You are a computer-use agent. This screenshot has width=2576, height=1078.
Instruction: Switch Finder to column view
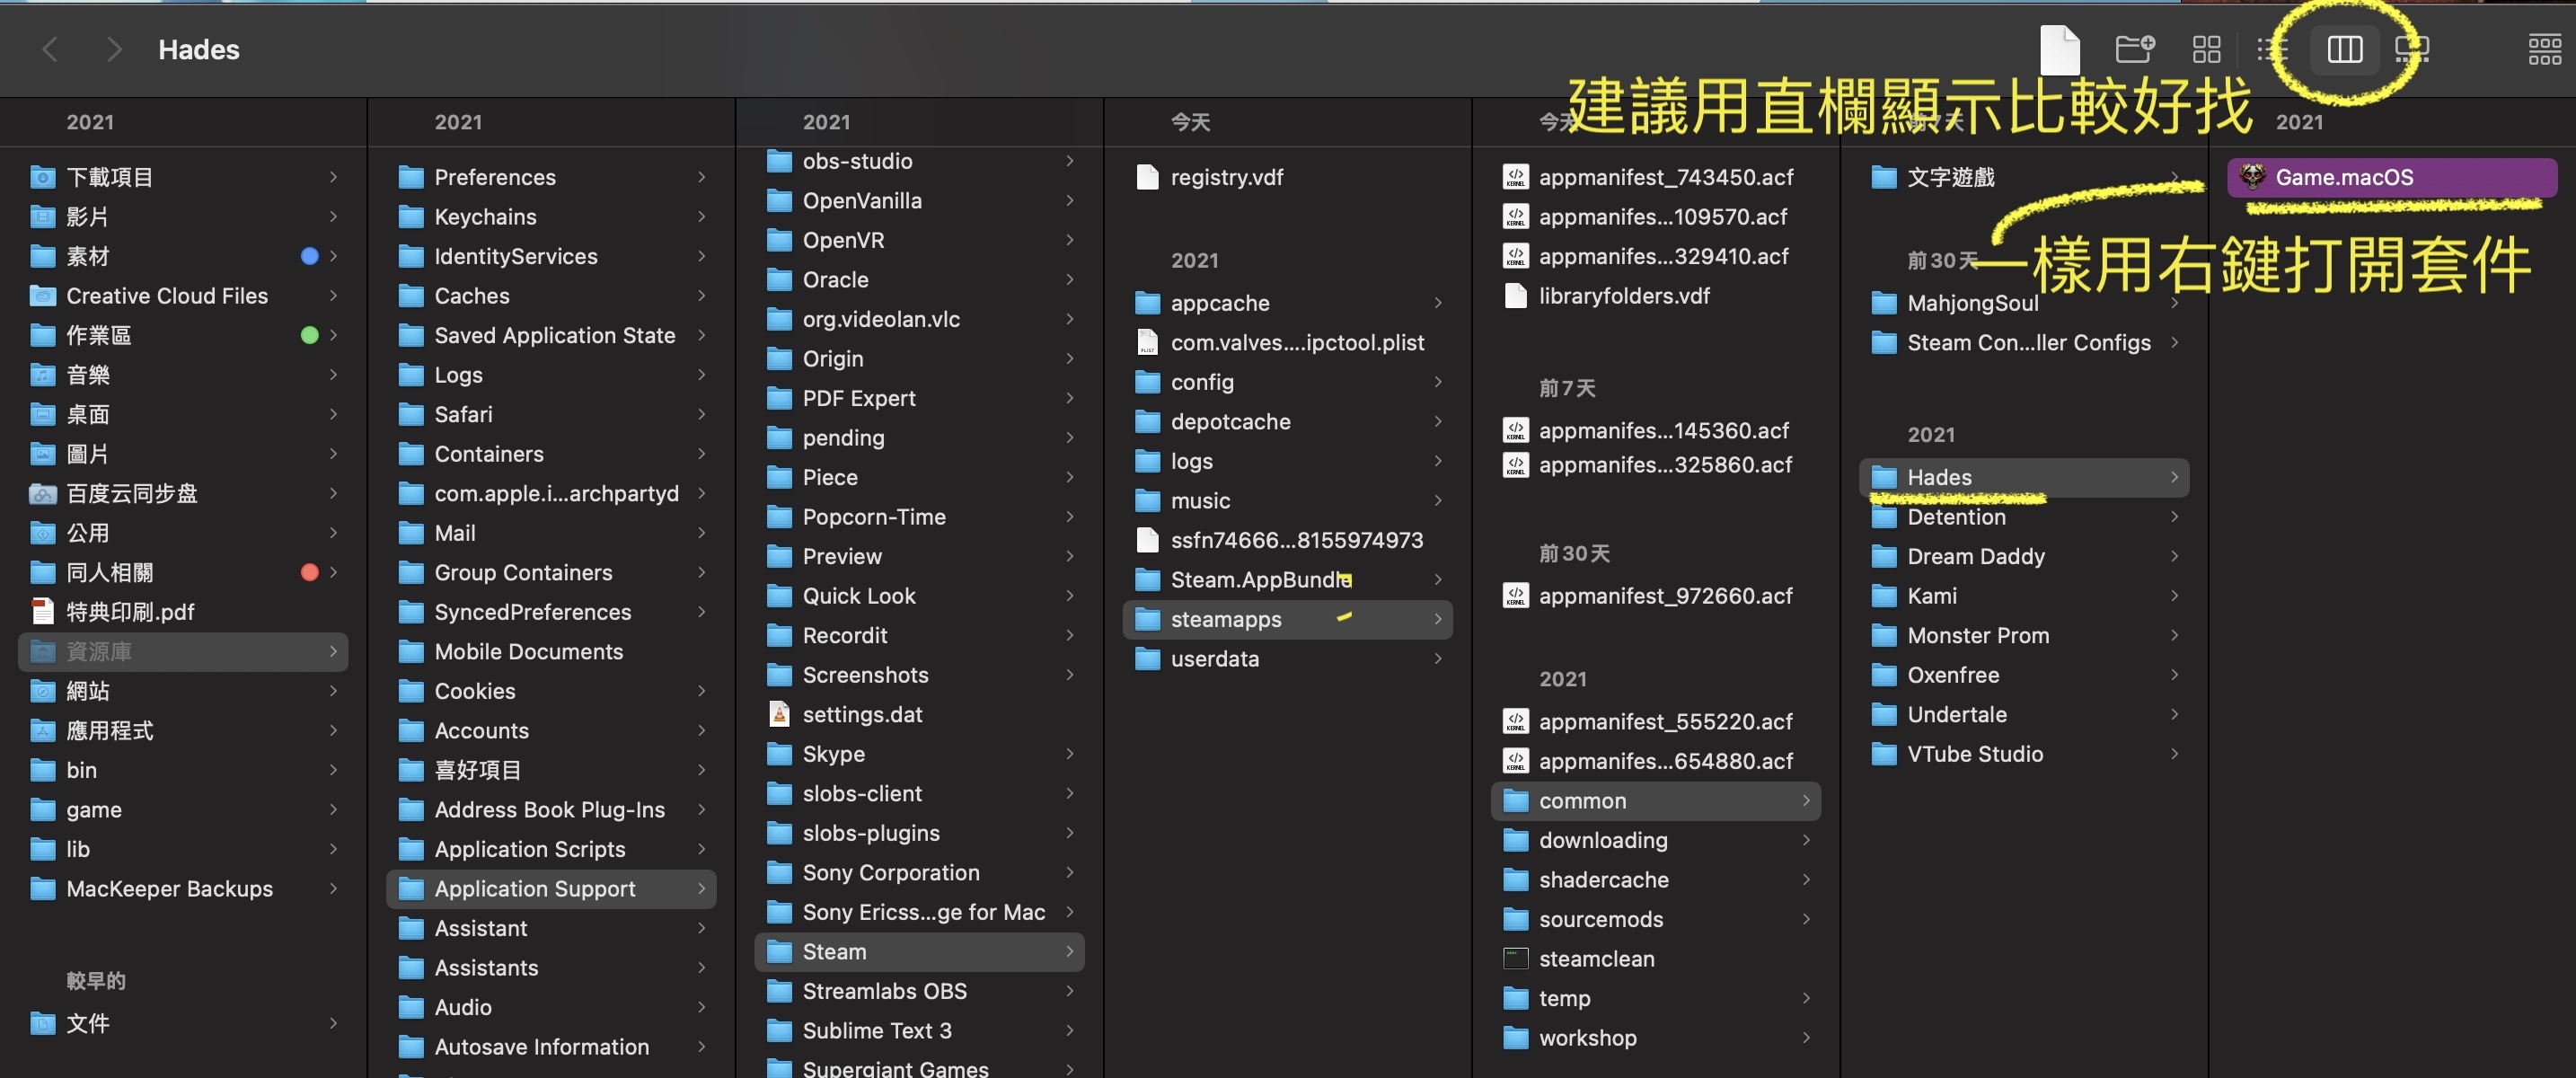2344,49
